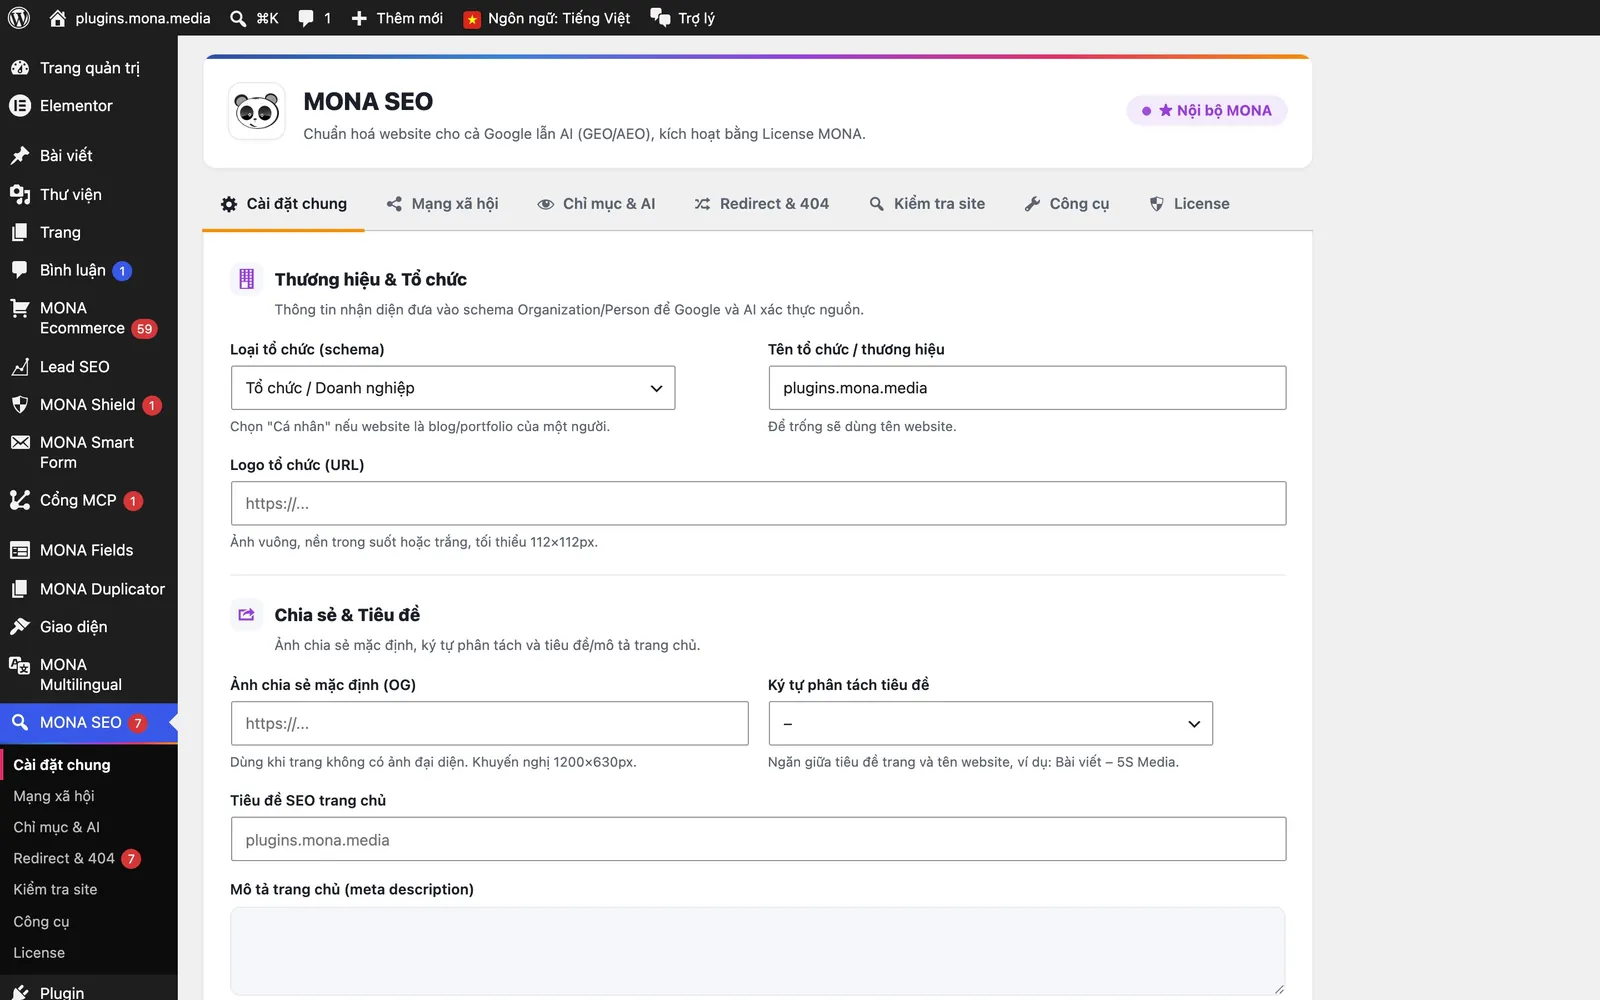The width and height of the screenshot is (1600, 1000).
Task: Switch to the Mạng xã hội tab
Action: click(442, 204)
